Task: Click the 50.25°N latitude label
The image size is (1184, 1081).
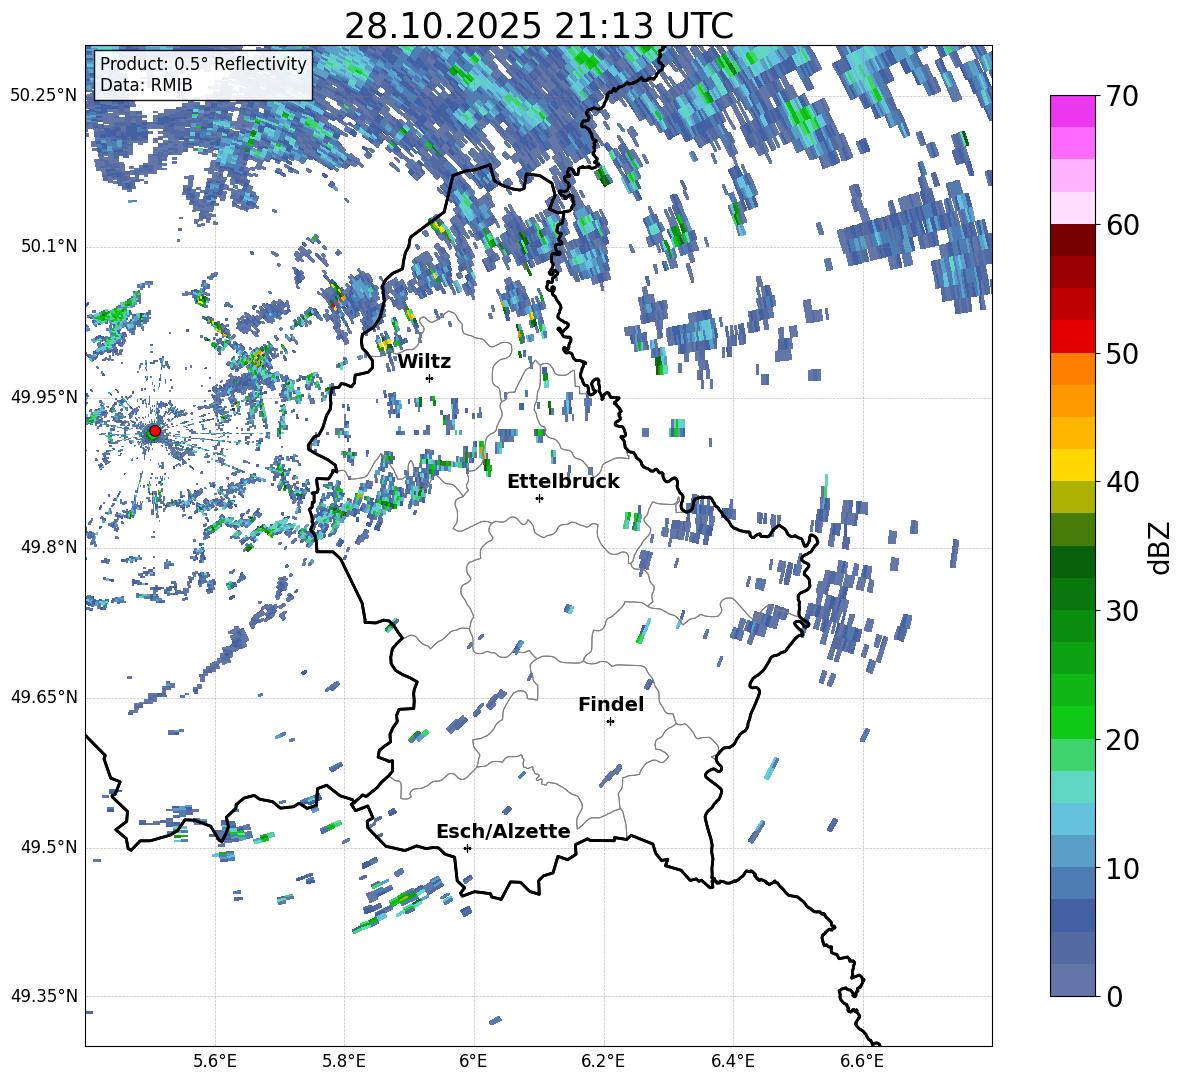Action: (44, 96)
